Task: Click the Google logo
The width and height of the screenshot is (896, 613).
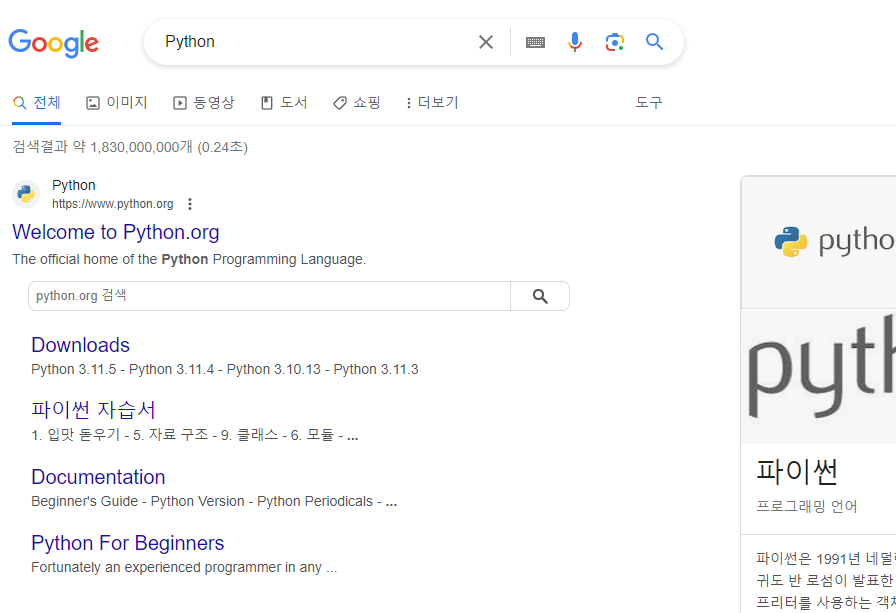Action: pos(53,43)
